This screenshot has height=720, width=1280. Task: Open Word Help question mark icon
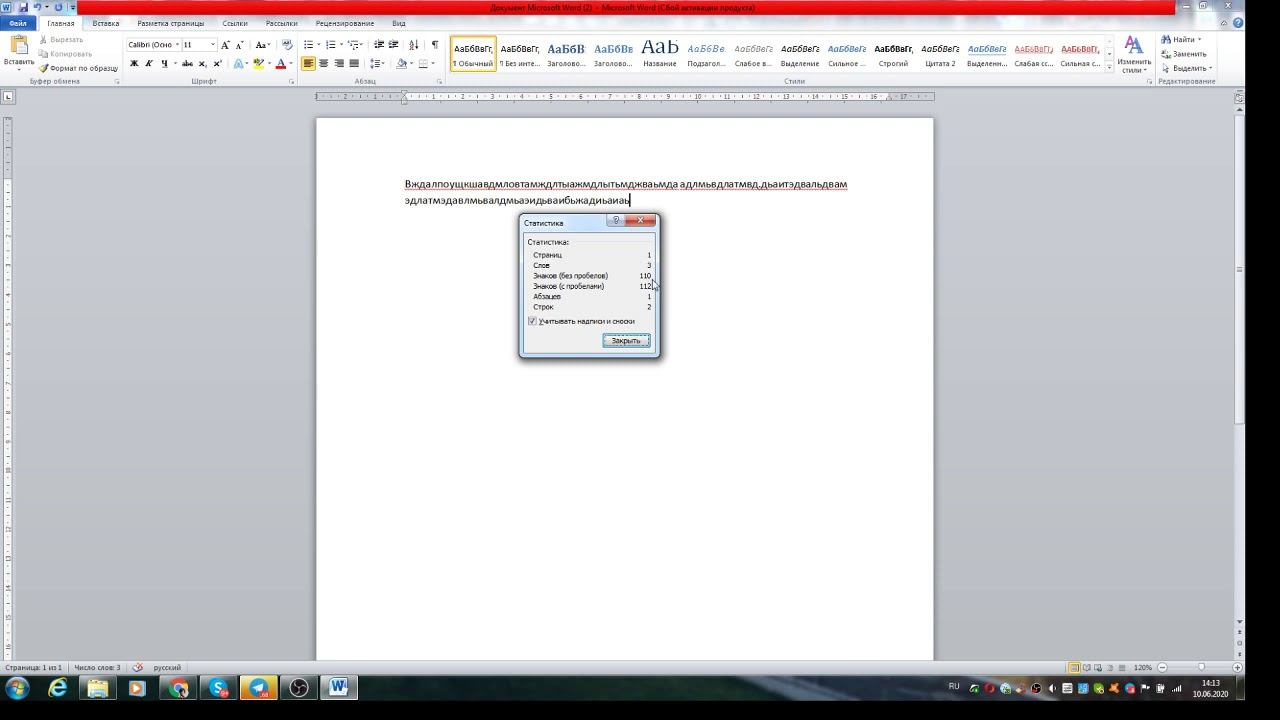[1238, 23]
